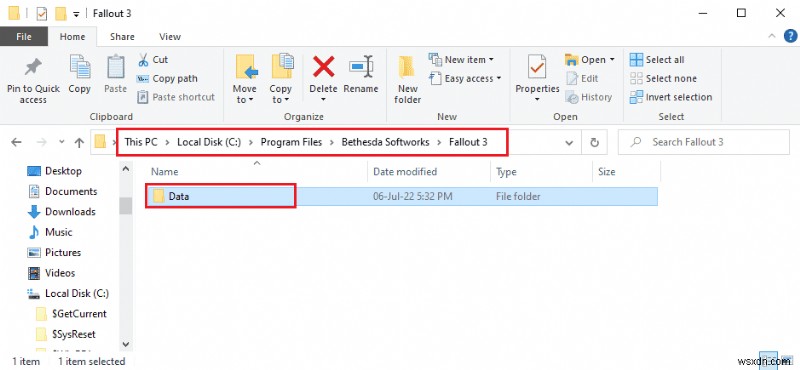Image resolution: width=800 pixels, height=370 pixels.
Task: Open $SysReset folder in sidebar
Action: (x=66, y=334)
